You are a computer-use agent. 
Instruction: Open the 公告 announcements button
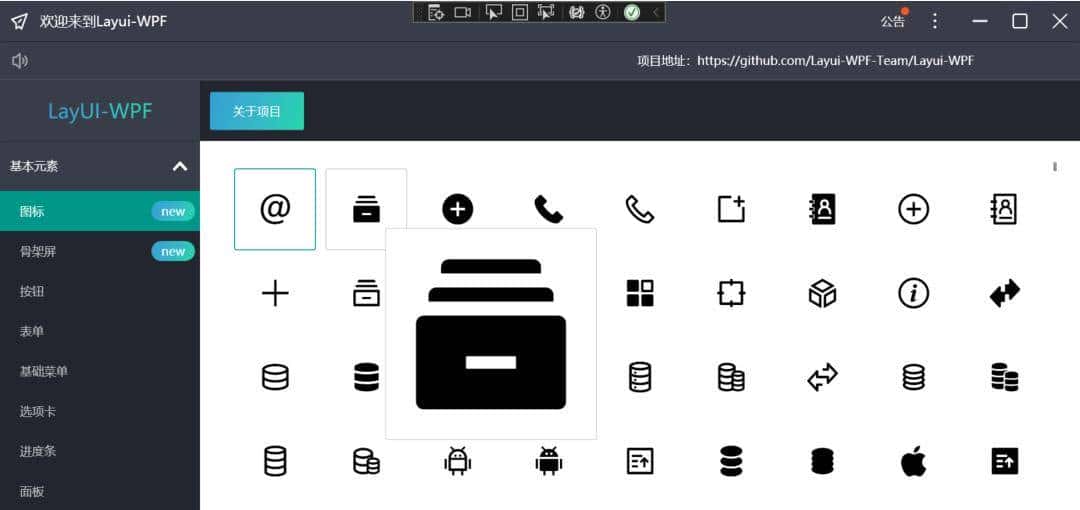[893, 21]
